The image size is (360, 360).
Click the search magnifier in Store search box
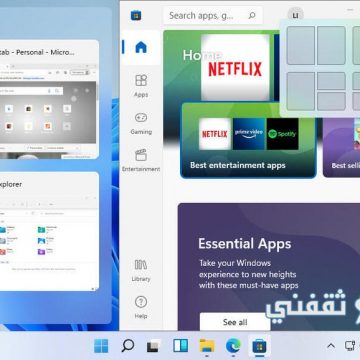252,15
